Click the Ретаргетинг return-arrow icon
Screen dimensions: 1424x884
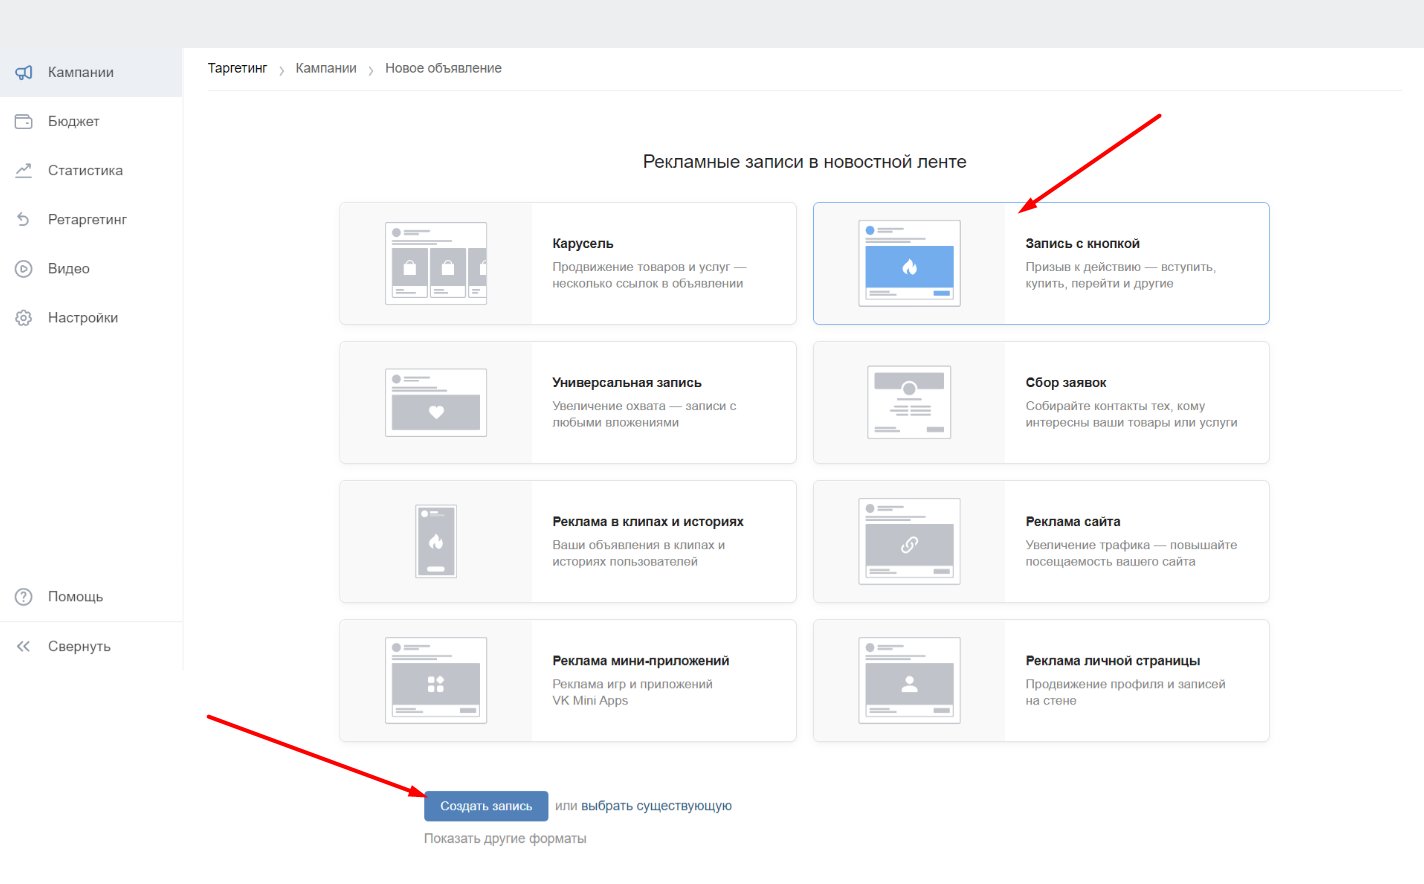(24, 219)
